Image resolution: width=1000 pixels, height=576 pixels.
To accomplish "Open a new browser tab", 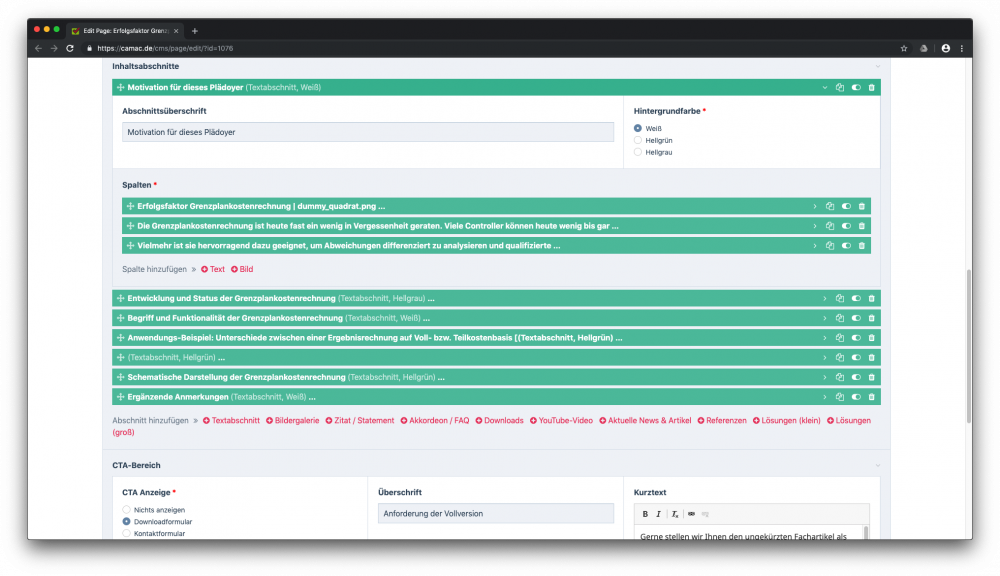I will 195,31.
